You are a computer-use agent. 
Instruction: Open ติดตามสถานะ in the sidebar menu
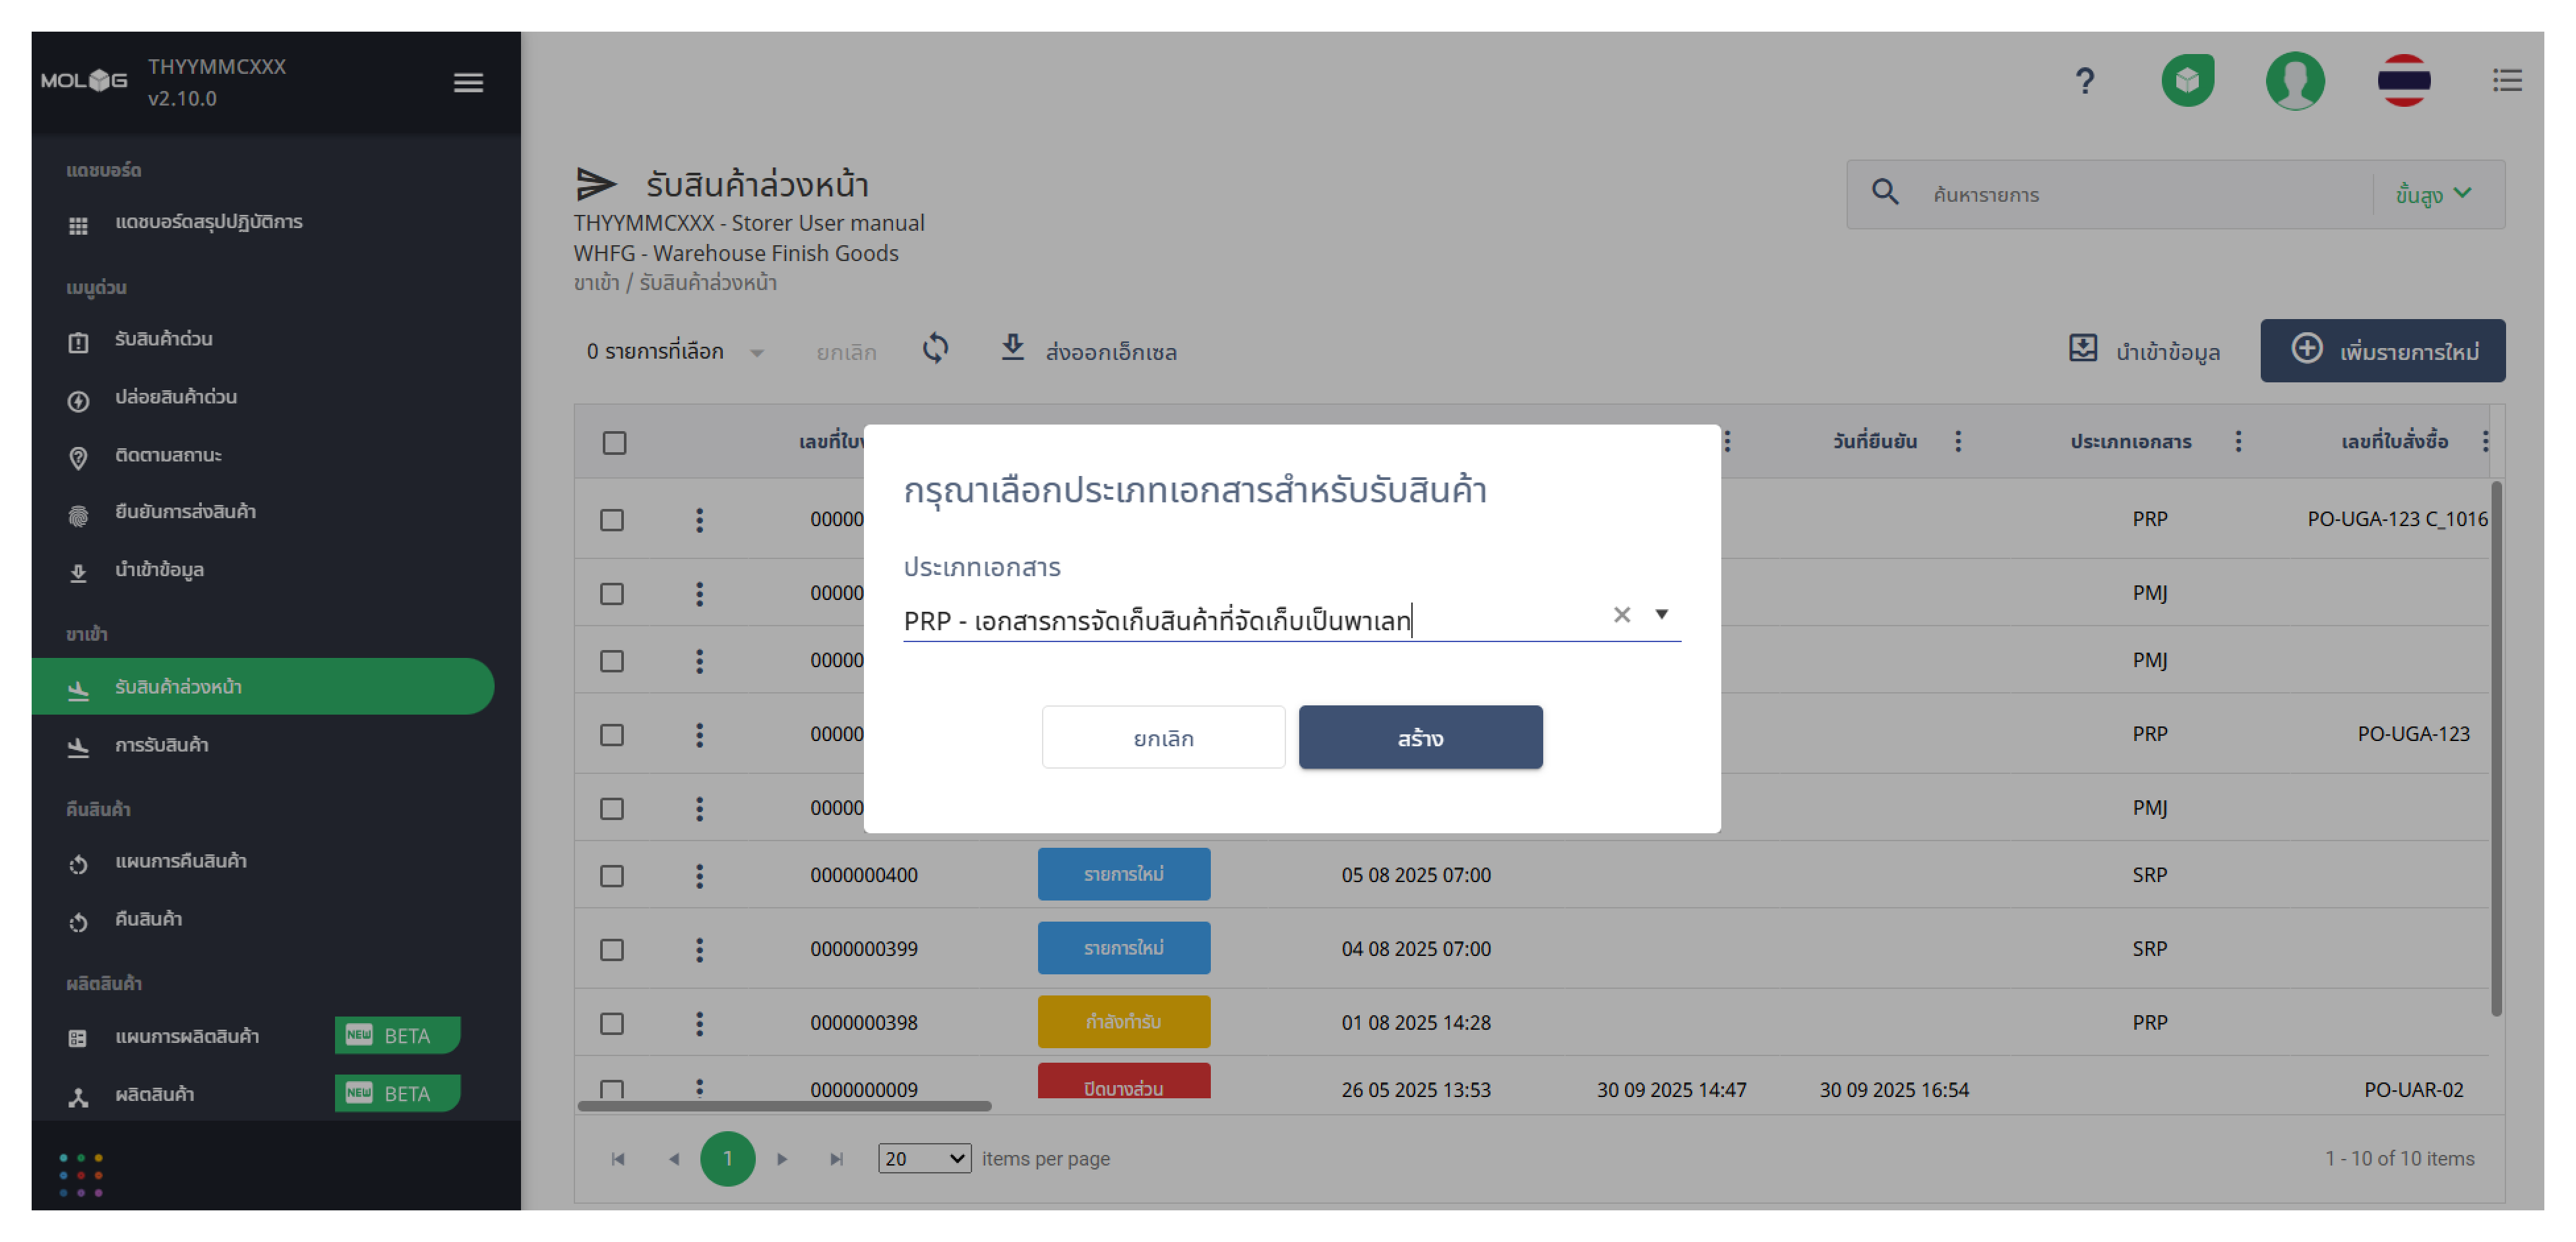pyautogui.click(x=168, y=455)
